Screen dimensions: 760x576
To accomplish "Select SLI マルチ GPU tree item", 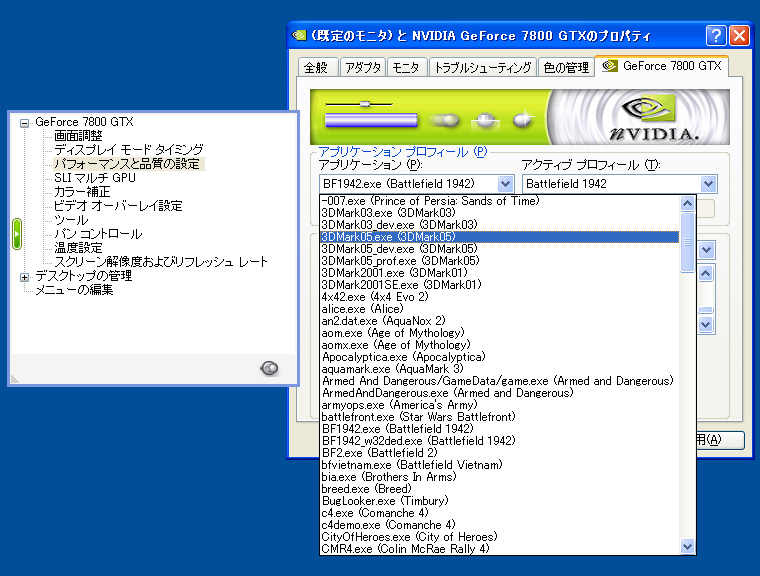I will tap(95, 177).
